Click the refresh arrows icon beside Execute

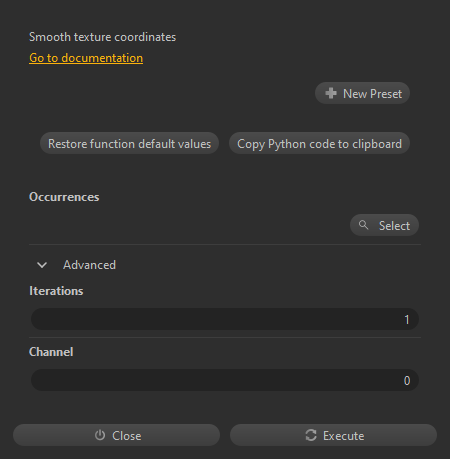coord(311,435)
